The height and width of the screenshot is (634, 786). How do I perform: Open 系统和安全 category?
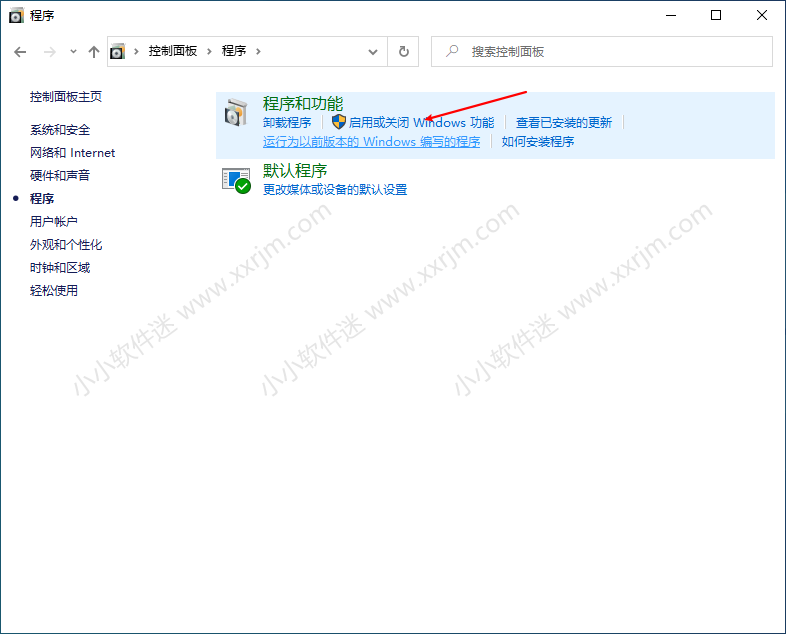tap(60, 130)
